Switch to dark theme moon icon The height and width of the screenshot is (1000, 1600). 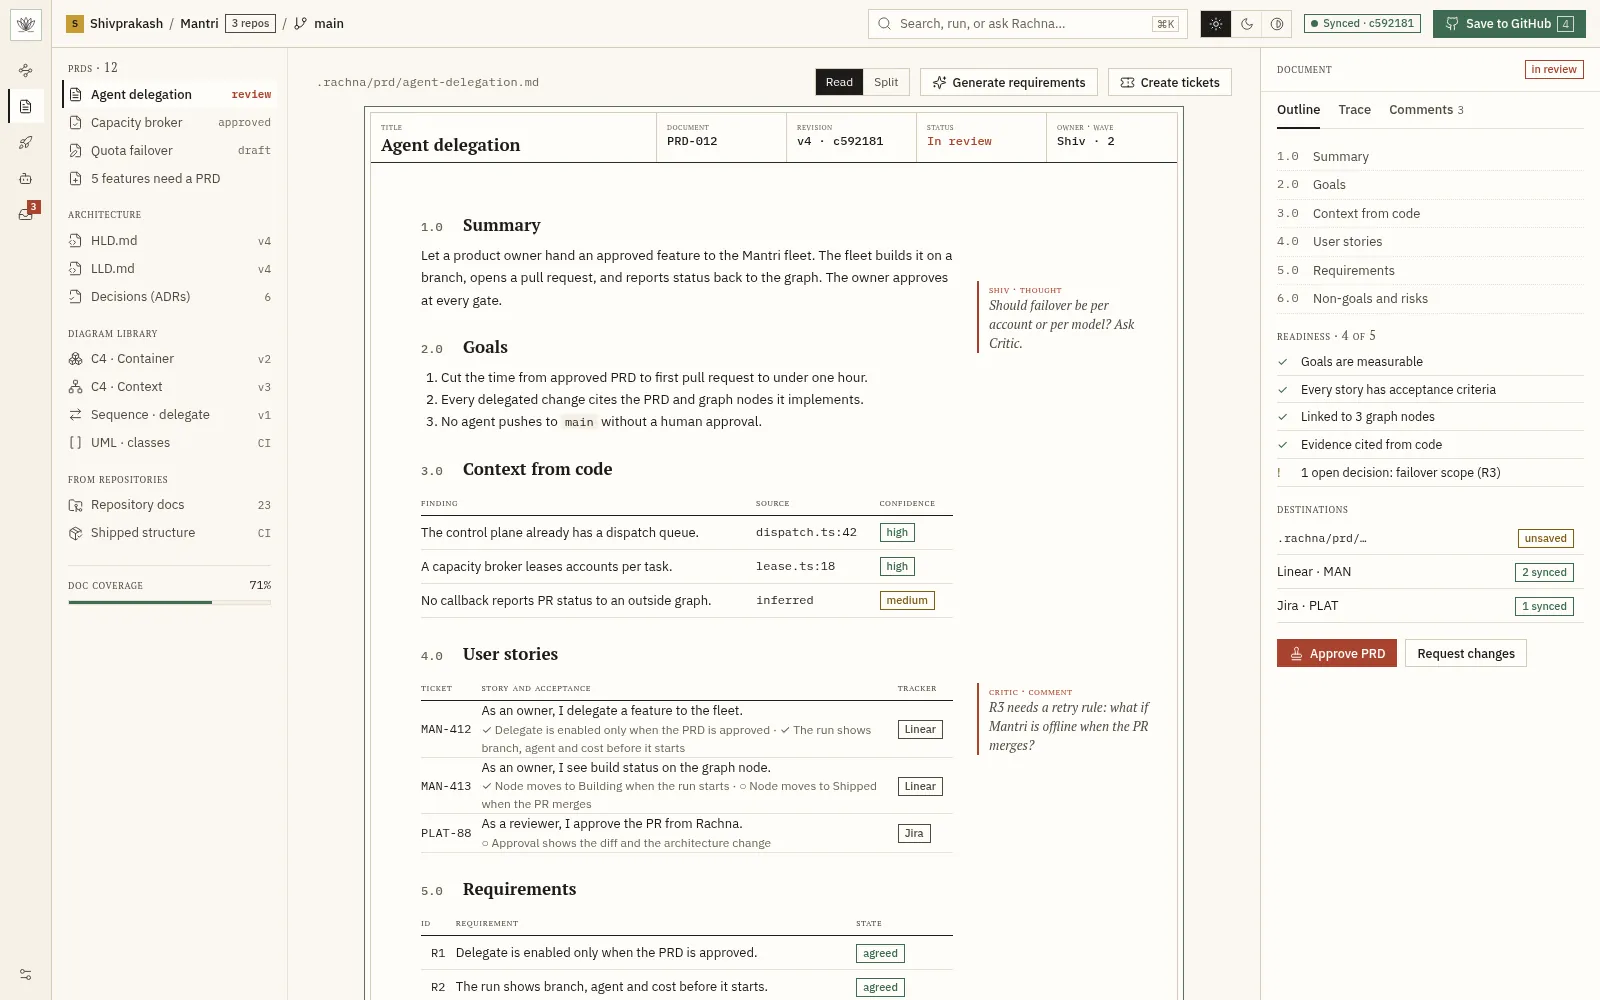tap(1247, 24)
